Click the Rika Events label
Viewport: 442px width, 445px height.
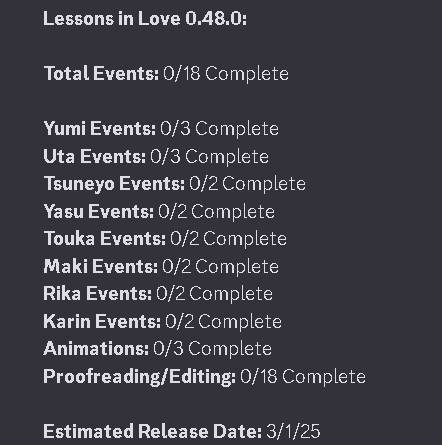(x=97, y=294)
